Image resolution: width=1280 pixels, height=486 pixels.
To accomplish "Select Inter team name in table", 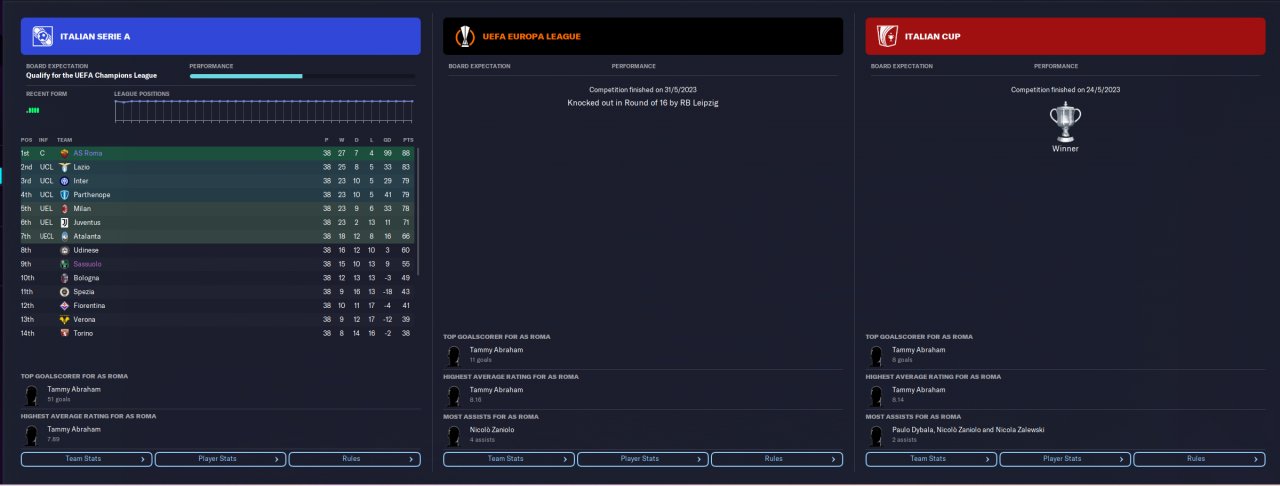I will 81,181.
